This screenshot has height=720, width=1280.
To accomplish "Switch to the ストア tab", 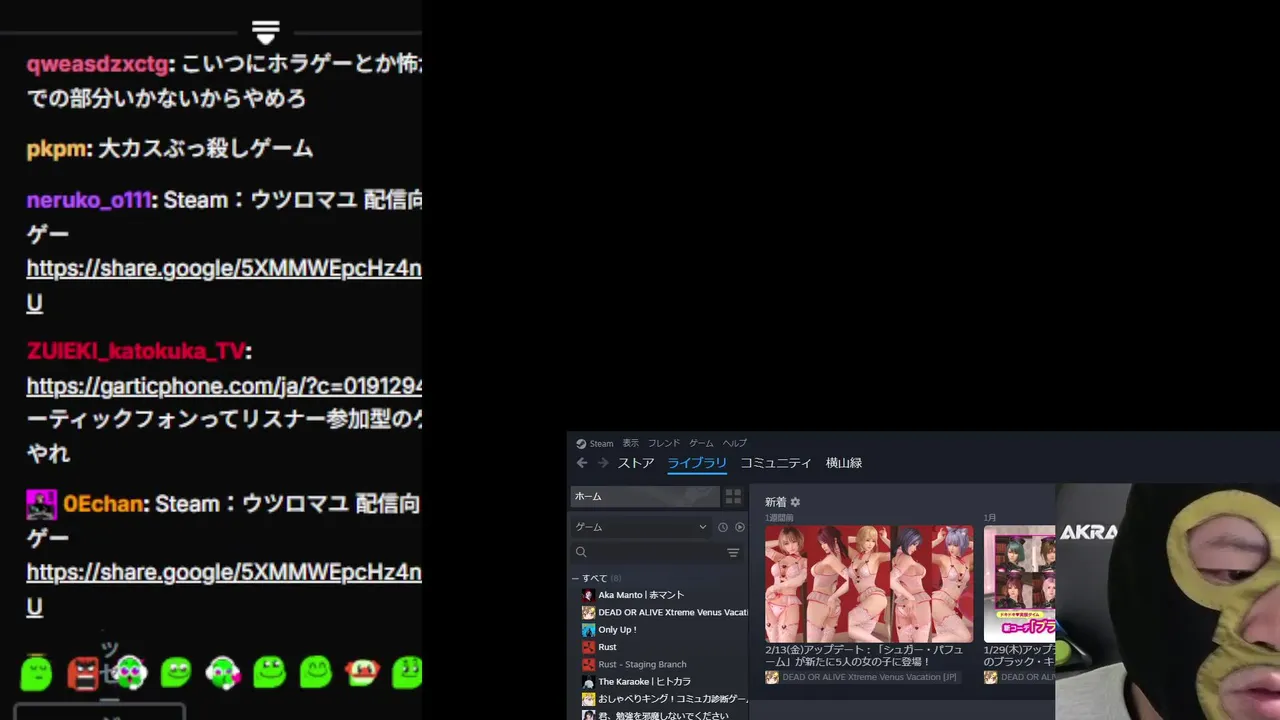I will [636, 463].
